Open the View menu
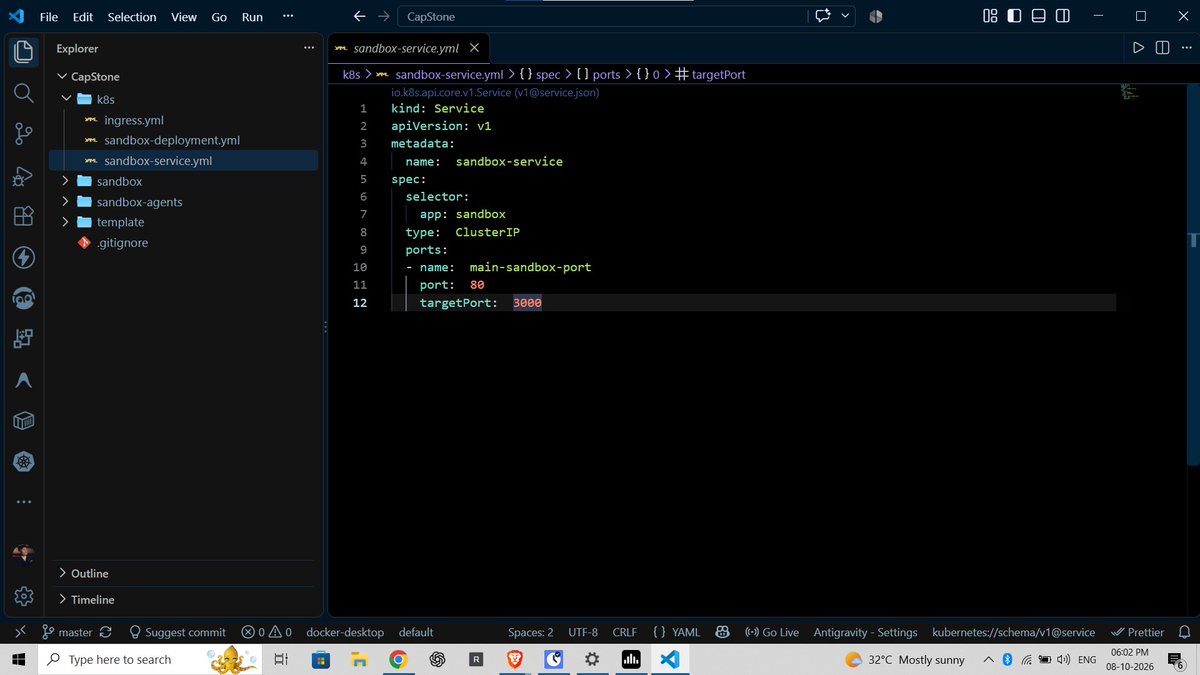1200x675 pixels. pos(184,16)
